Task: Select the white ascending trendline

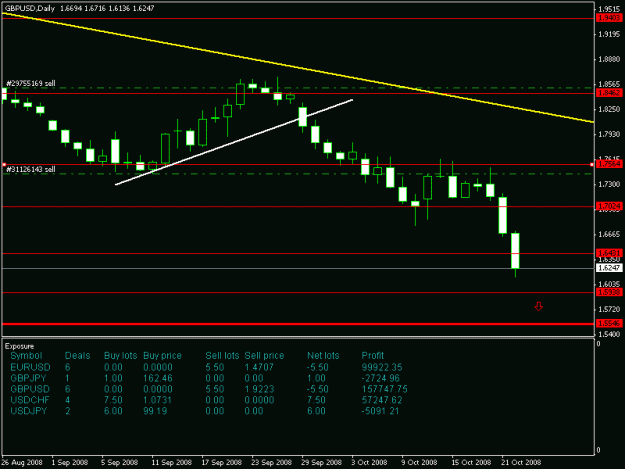Action: pos(234,142)
